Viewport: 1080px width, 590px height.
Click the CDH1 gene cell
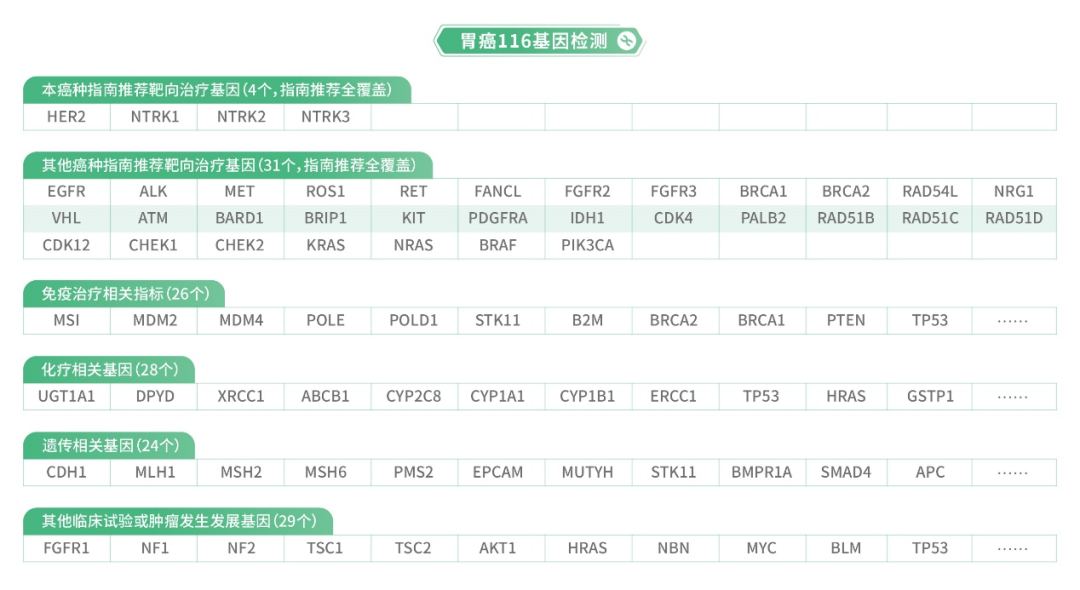67,472
